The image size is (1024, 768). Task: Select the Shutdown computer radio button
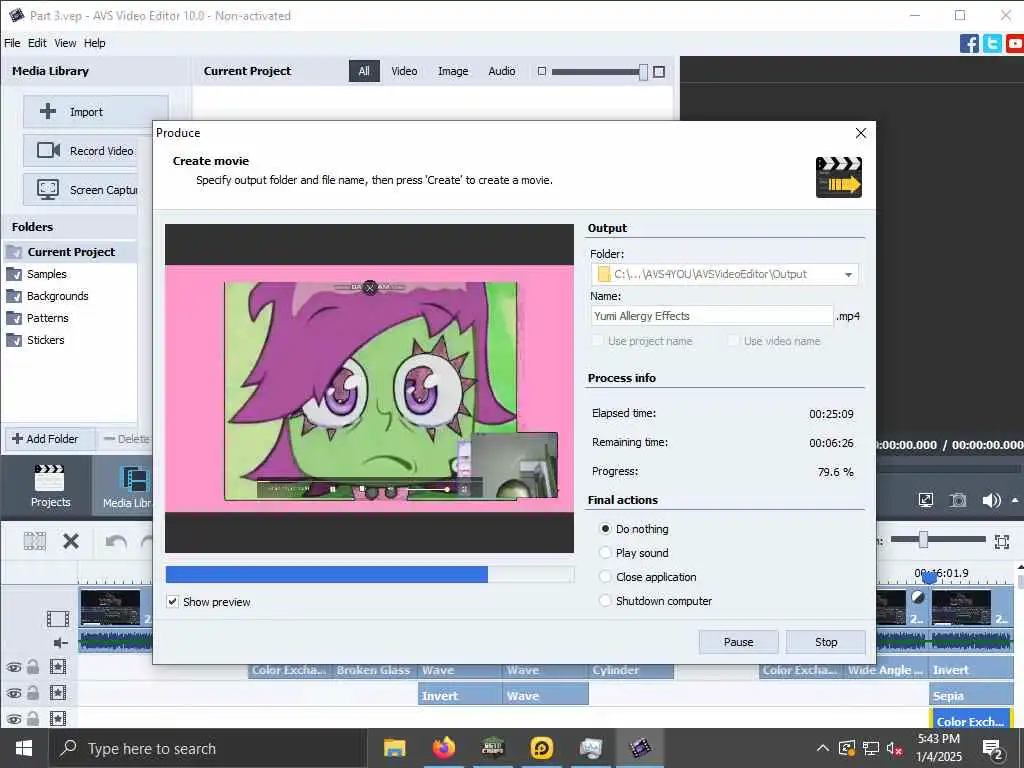605,601
